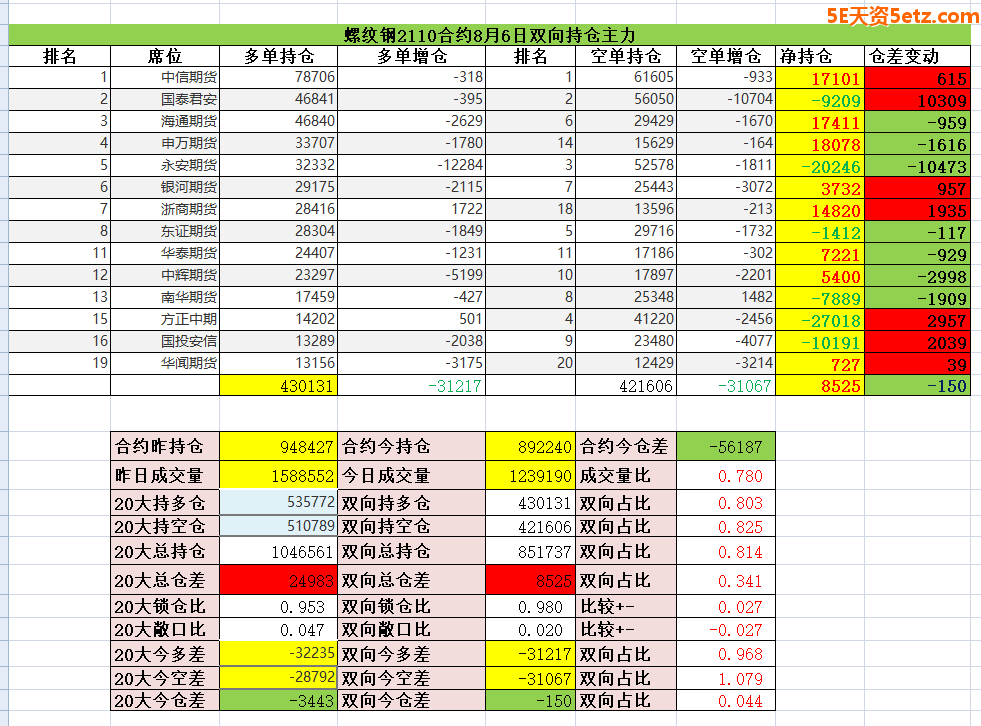981x726 pixels.
Task: Click the 多单增仓 column header
Action: pyautogui.click(x=412, y=56)
